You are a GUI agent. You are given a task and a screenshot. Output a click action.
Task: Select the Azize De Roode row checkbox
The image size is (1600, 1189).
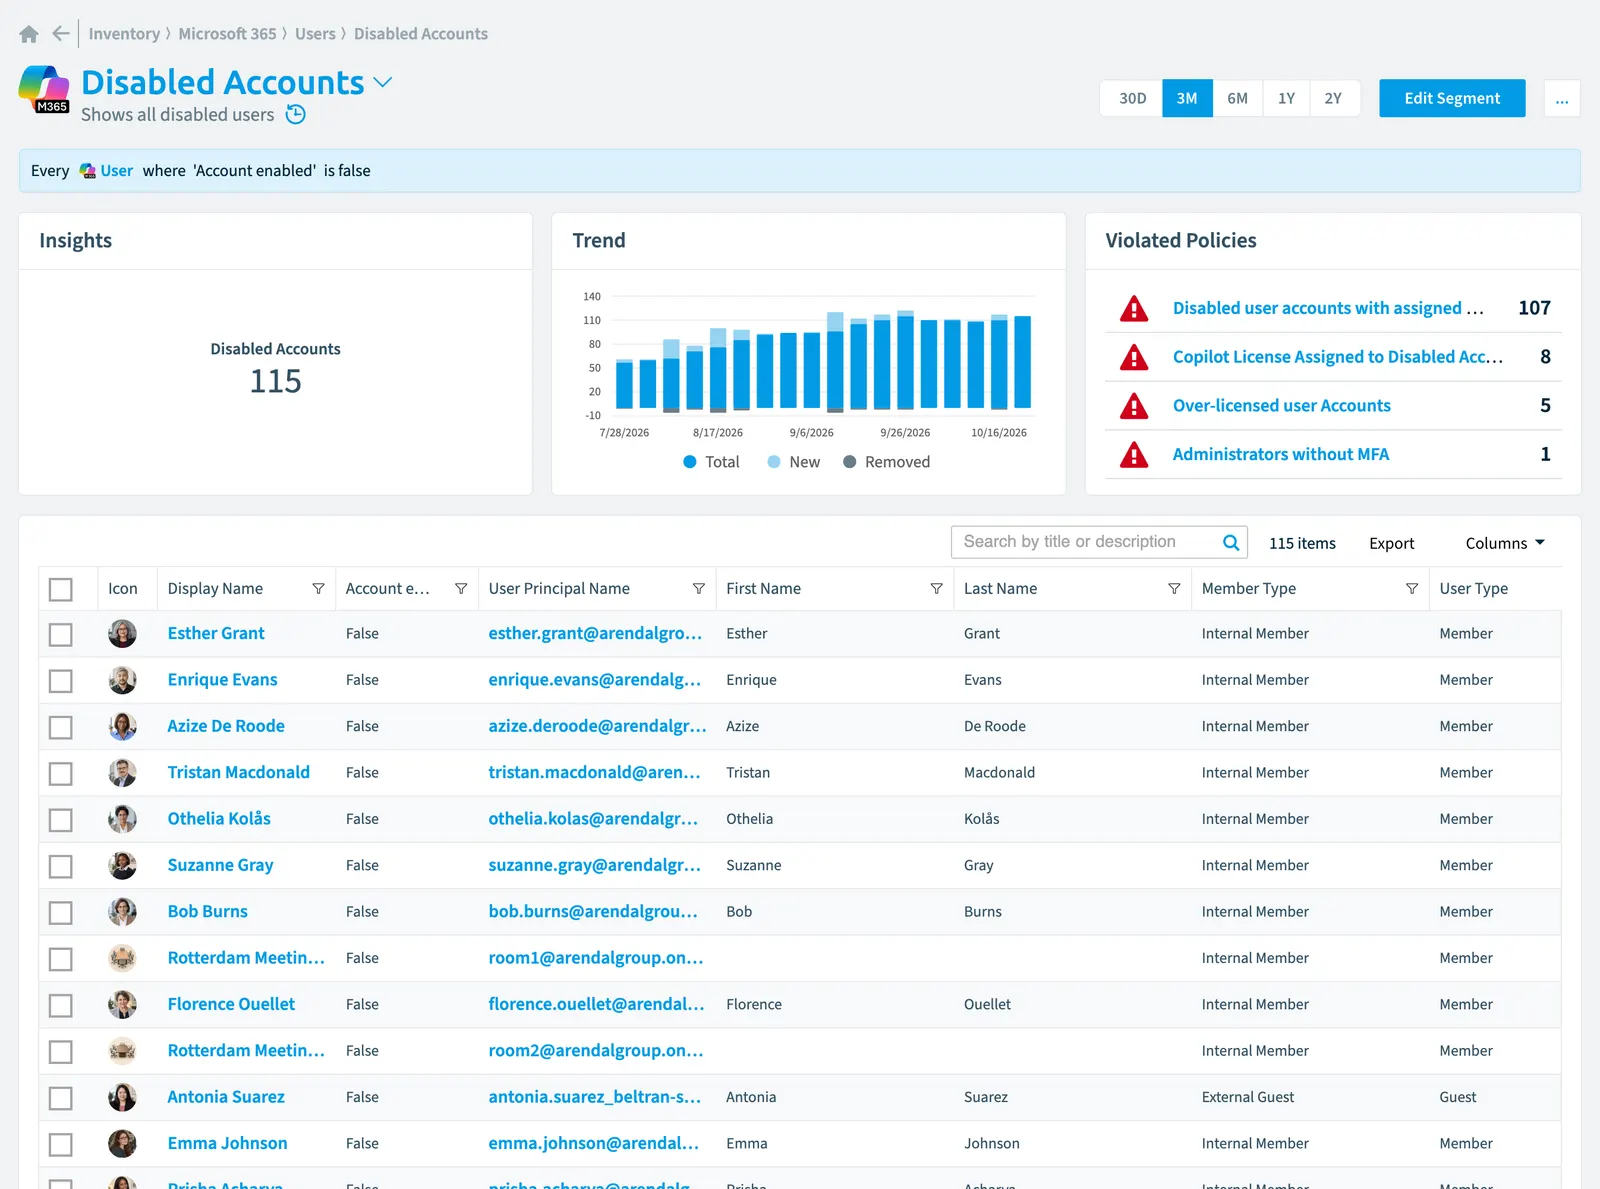tap(61, 727)
